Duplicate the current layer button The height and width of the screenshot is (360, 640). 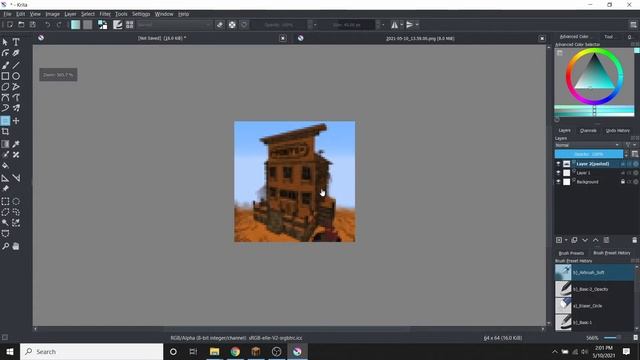click(x=574, y=240)
